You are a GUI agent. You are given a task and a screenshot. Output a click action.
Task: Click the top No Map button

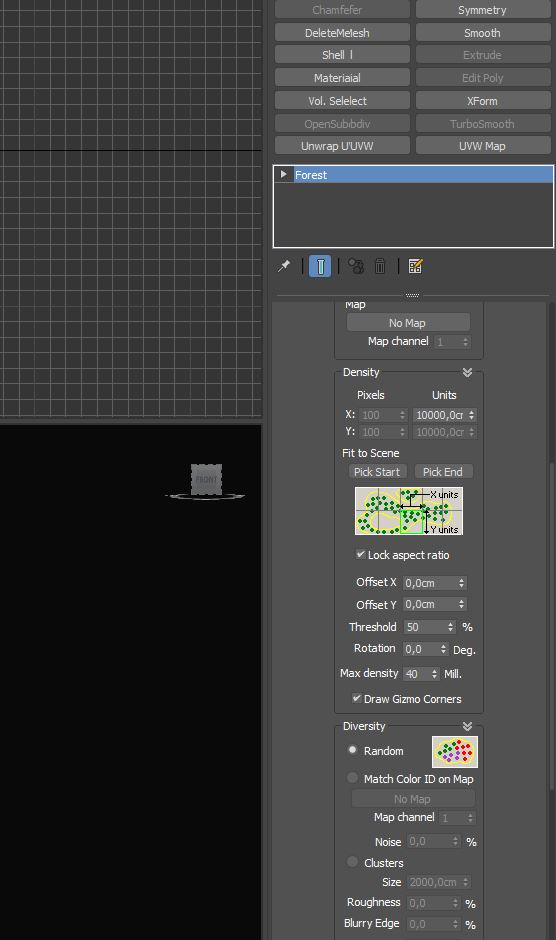[x=408, y=323]
